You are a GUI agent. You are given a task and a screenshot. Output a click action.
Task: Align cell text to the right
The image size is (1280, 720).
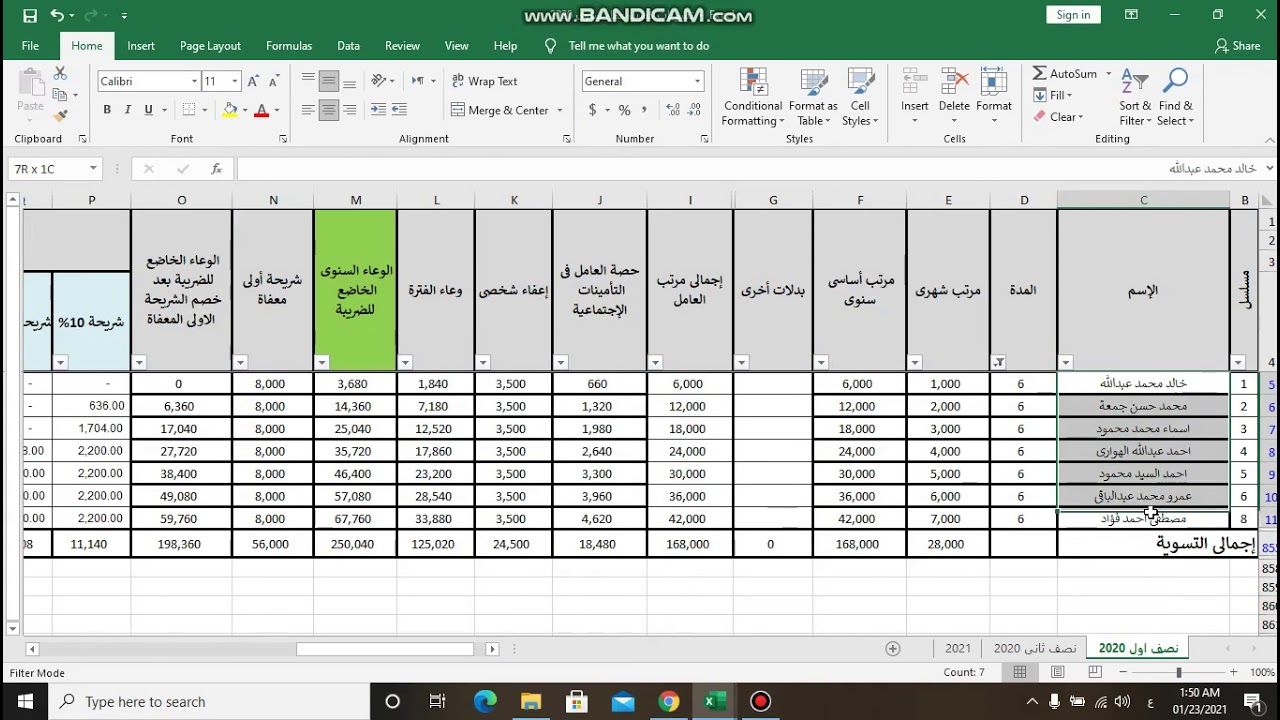(349, 110)
